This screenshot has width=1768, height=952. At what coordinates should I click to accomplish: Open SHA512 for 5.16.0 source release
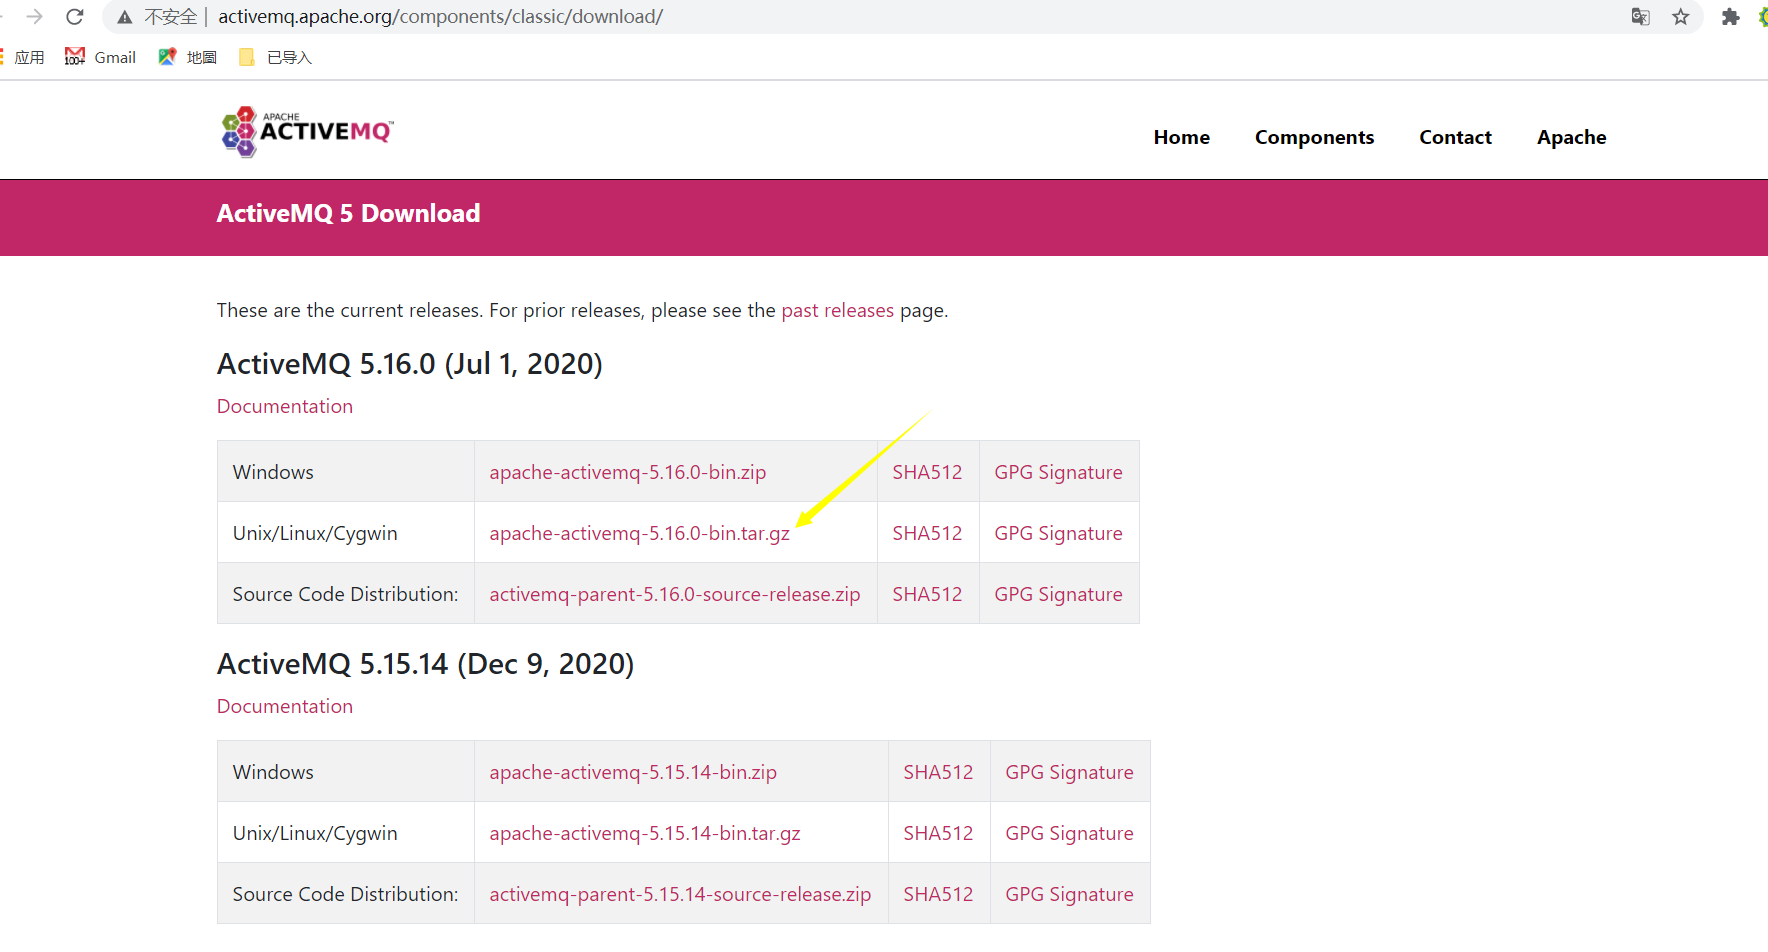pos(927,594)
